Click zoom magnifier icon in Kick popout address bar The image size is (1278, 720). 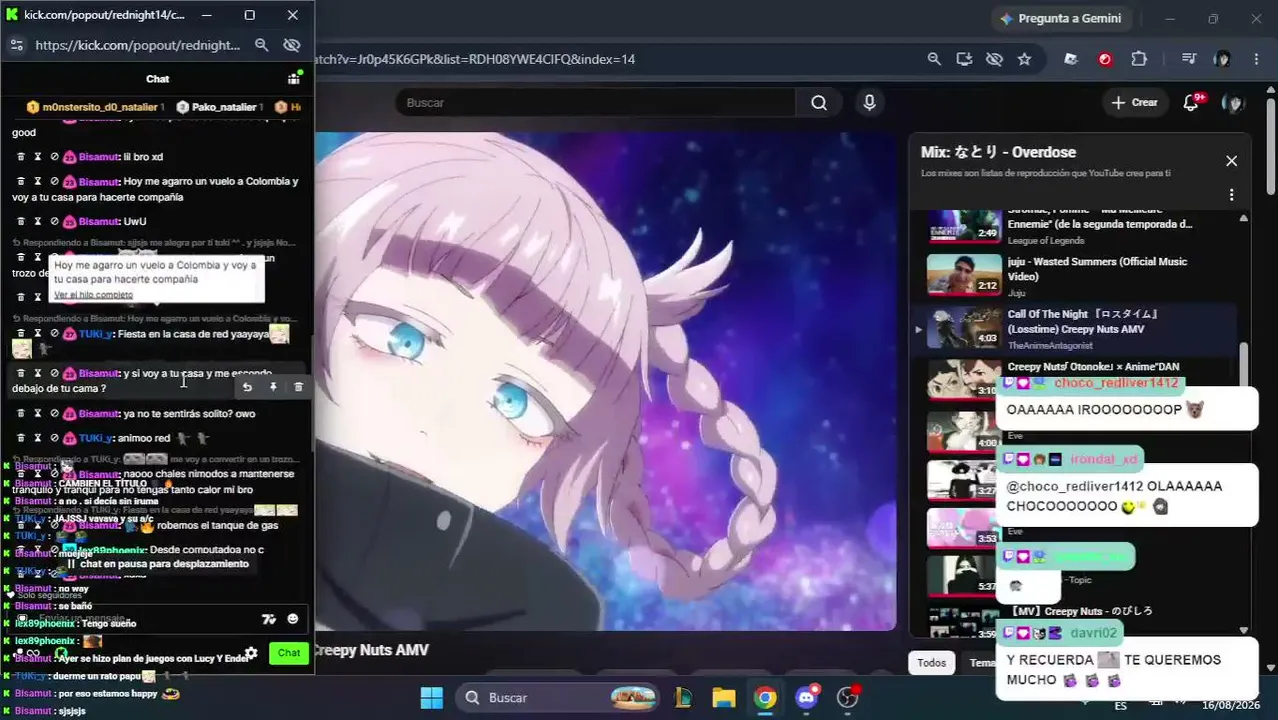[261, 45]
